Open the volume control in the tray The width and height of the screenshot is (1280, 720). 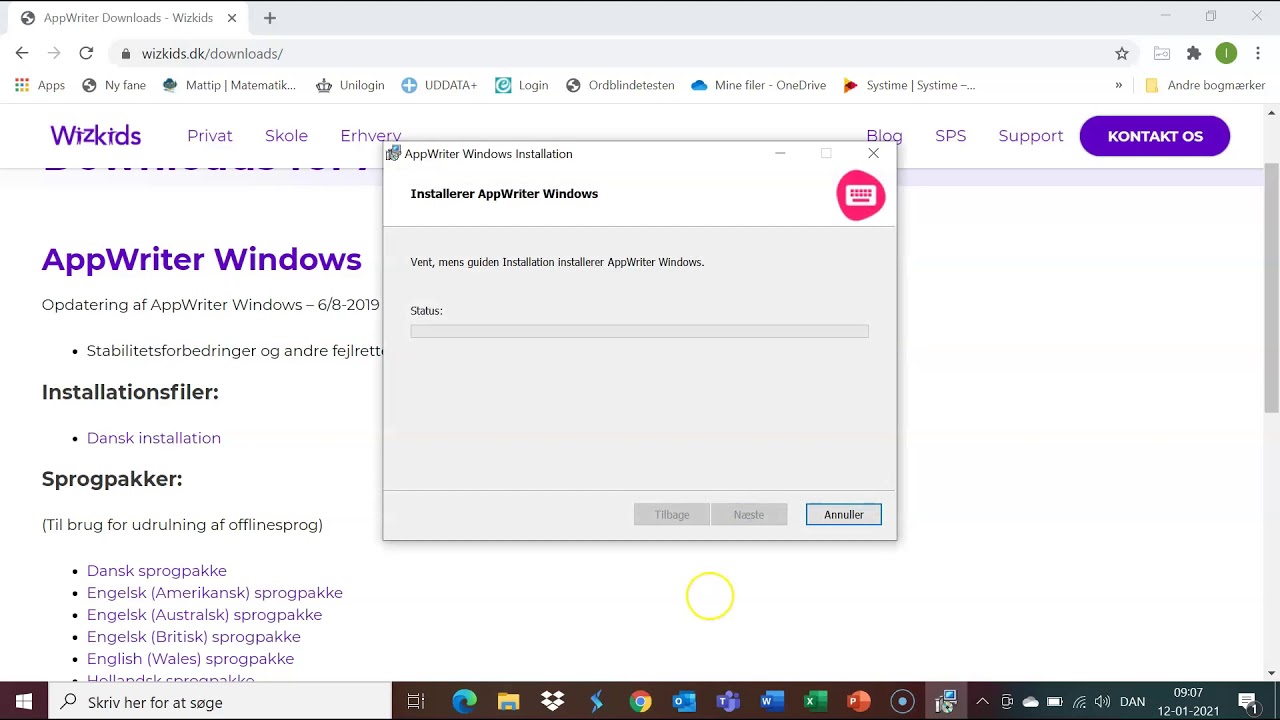[x=1103, y=702]
